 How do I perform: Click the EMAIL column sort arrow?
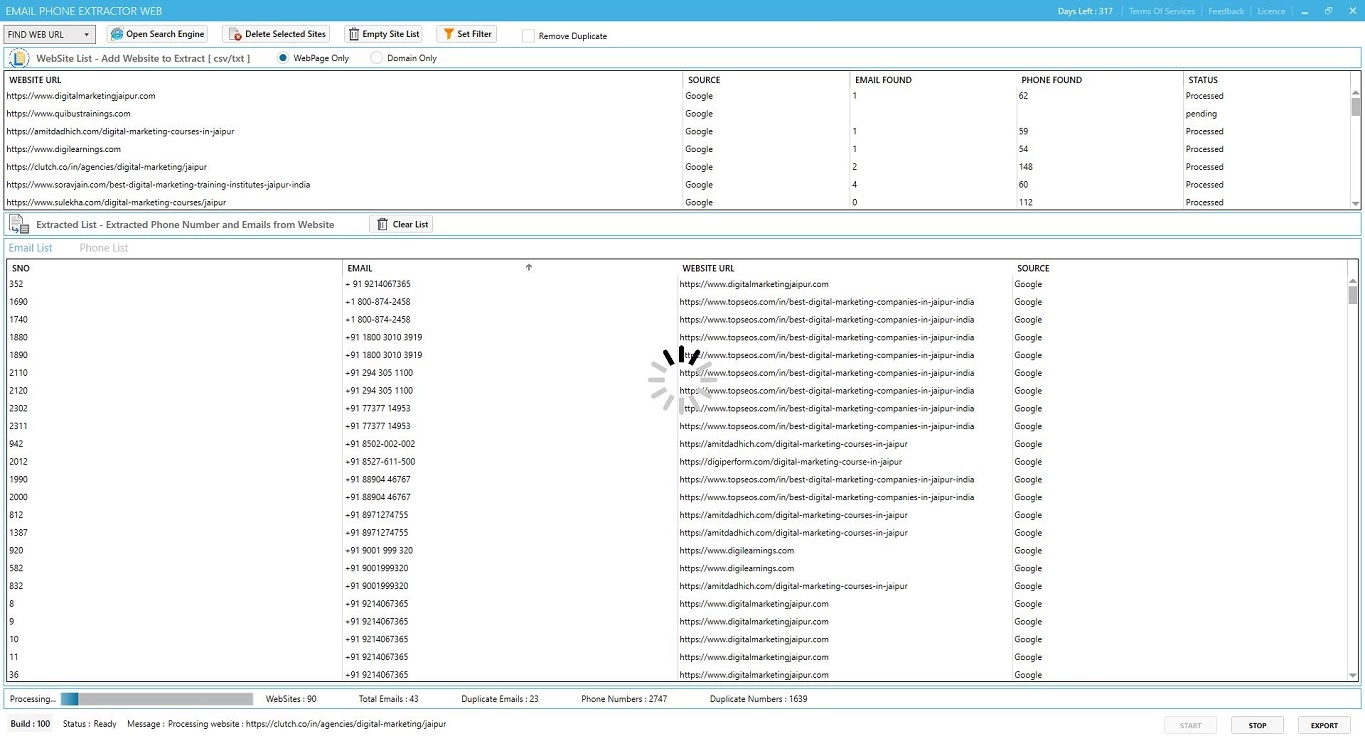point(528,267)
